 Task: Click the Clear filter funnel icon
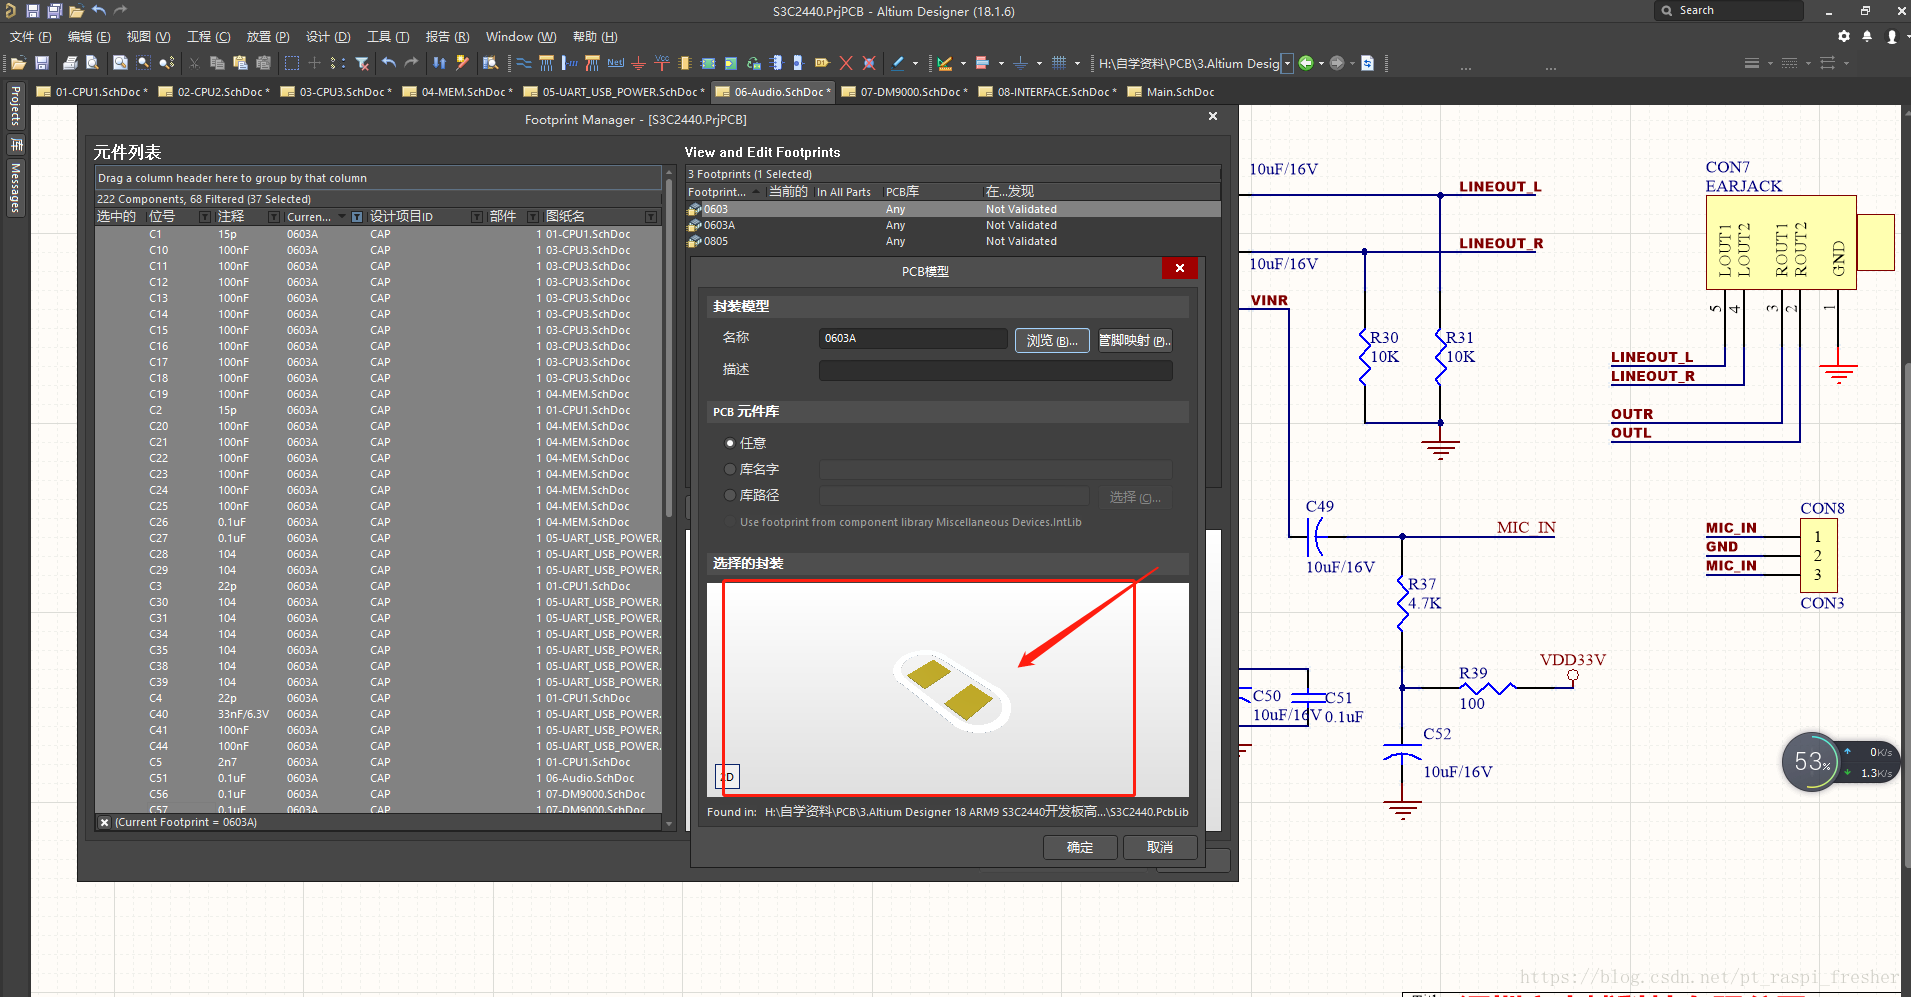click(362, 63)
